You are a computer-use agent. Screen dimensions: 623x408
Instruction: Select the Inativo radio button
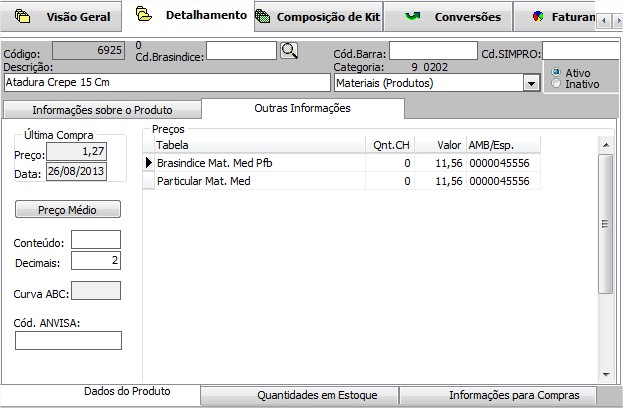point(557,85)
